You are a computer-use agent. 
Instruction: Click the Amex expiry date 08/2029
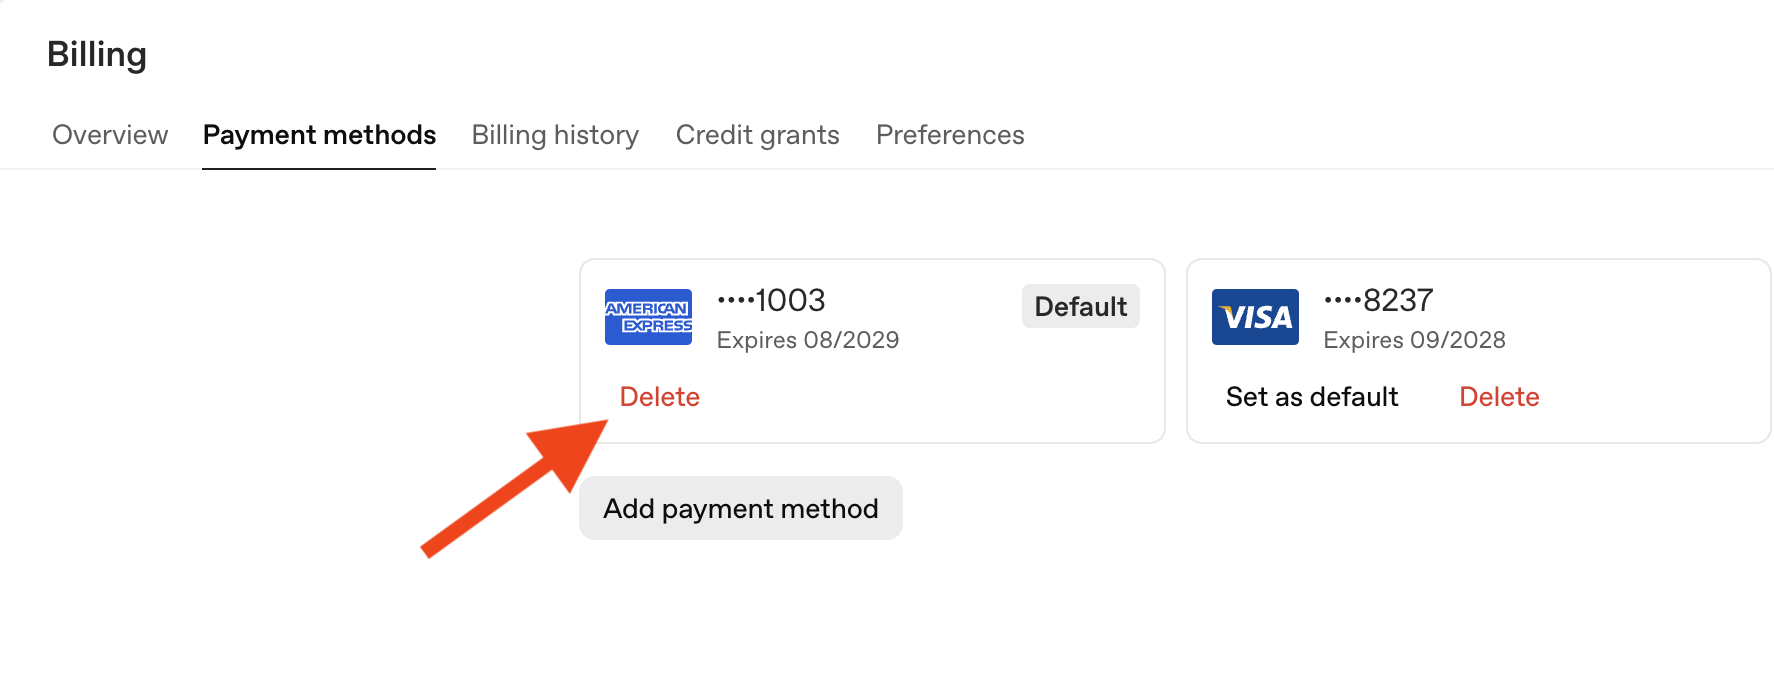point(807,340)
